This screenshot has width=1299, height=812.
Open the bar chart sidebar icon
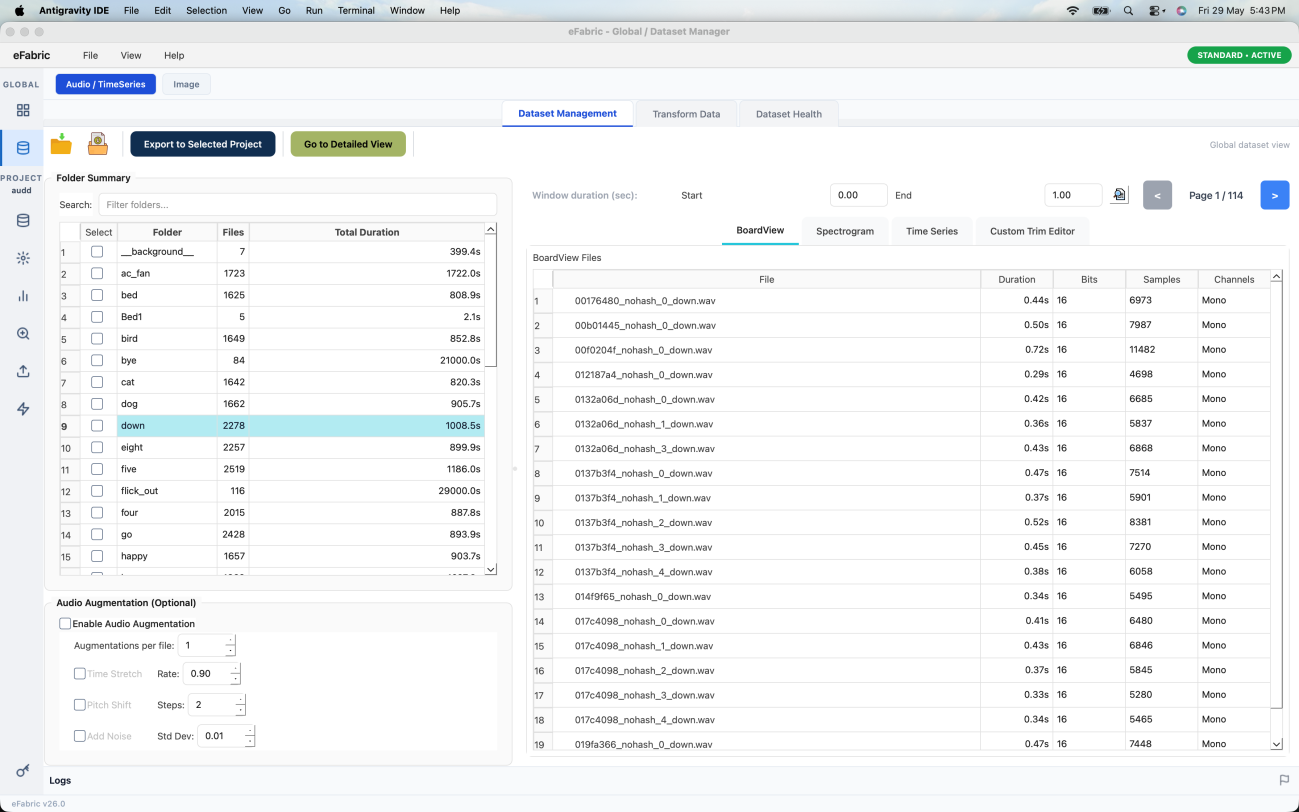[x=23, y=296]
